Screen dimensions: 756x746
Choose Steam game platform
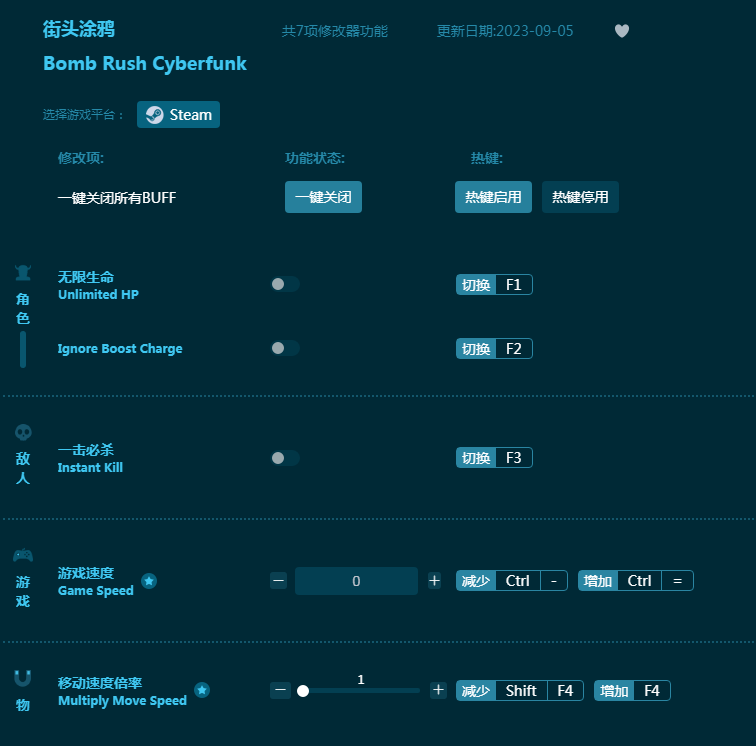(x=178, y=115)
